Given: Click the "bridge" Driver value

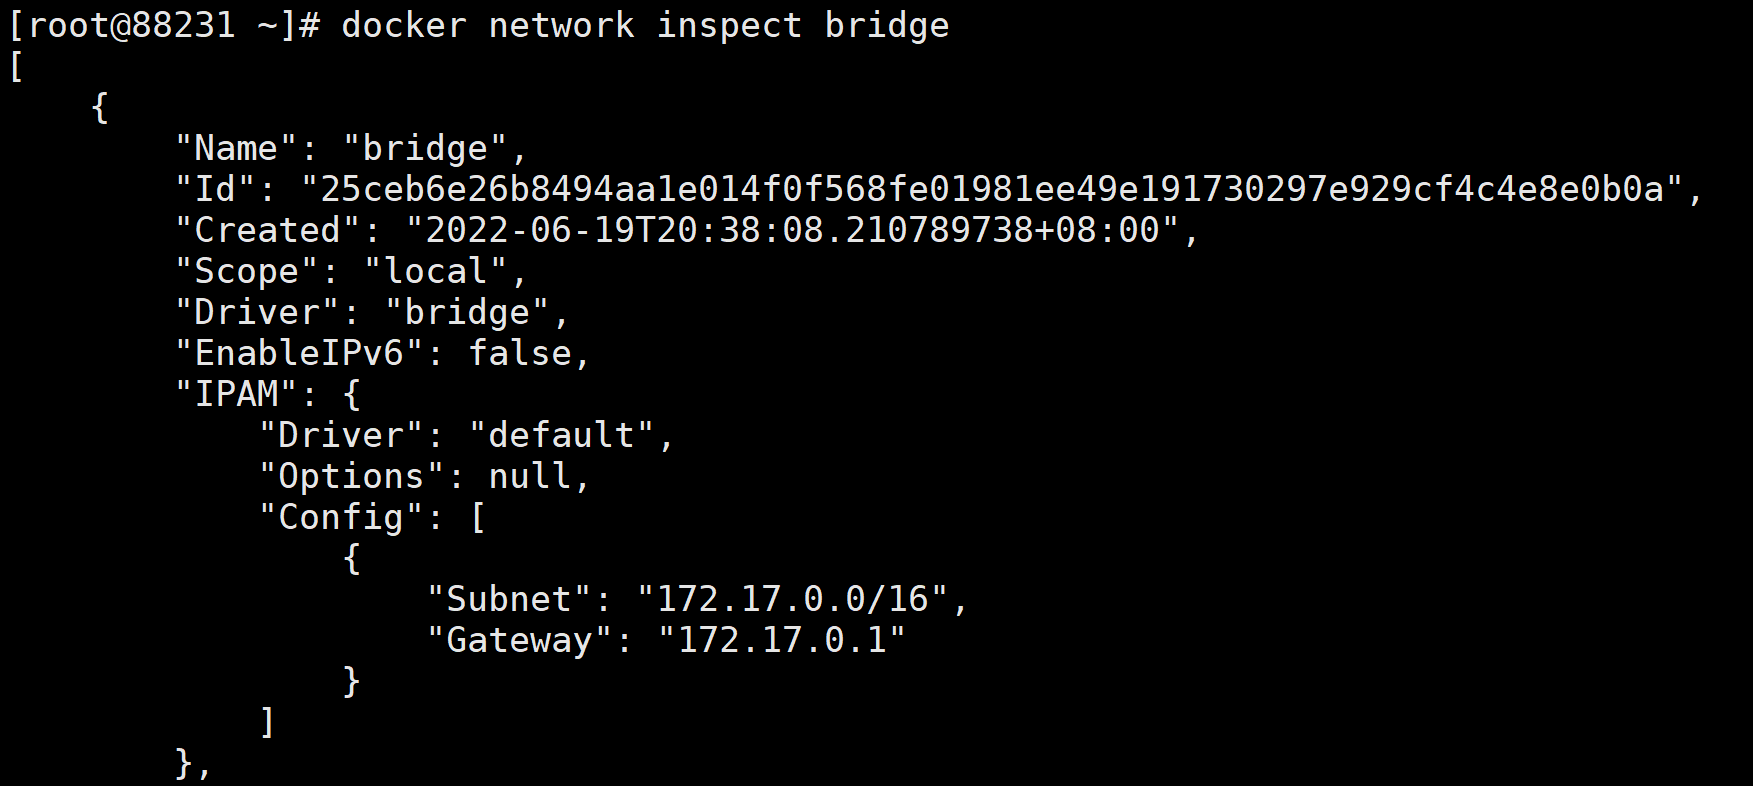Looking at the screenshot, I should click(x=467, y=312).
